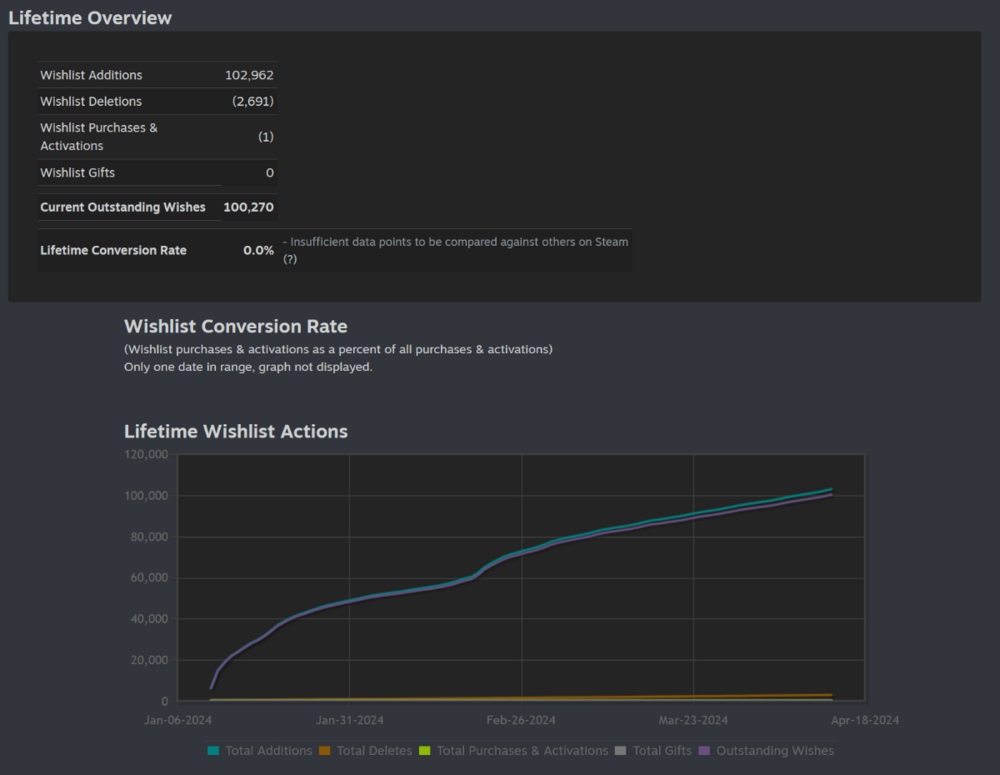Click the Lifetime Conversion Rate label
This screenshot has height=775, width=1000.
pos(114,251)
